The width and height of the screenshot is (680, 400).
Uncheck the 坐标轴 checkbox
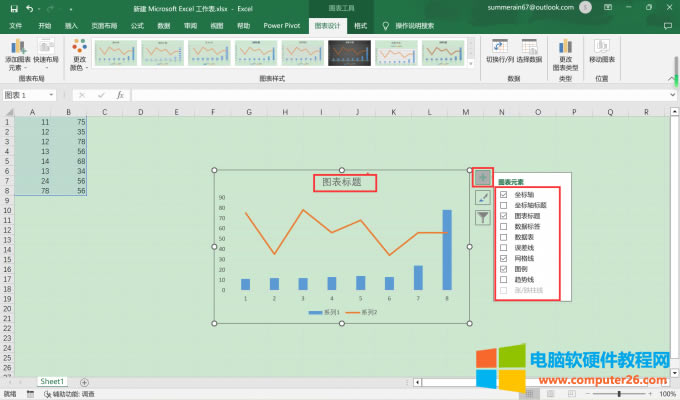[x=503, y=195]
